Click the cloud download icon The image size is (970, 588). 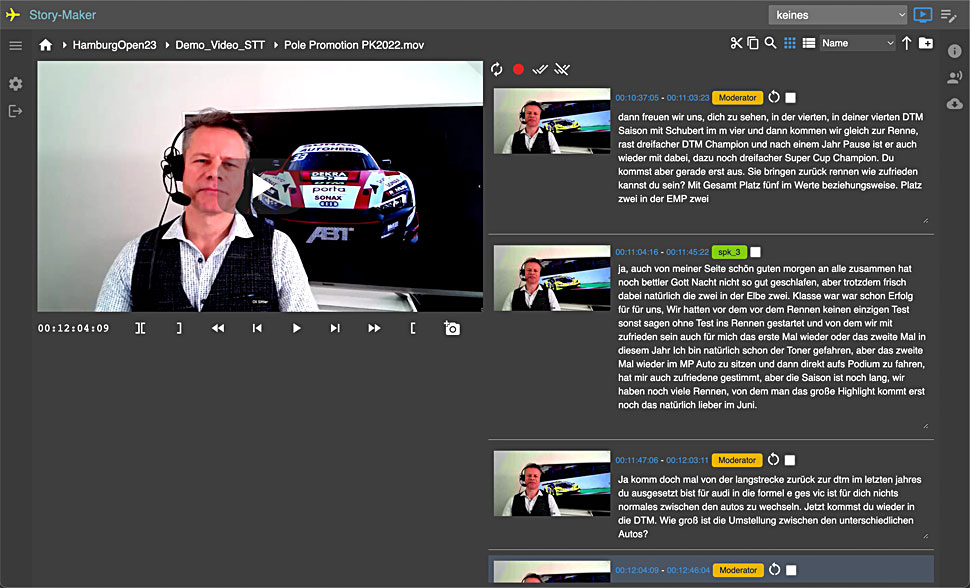pos(955,103)
